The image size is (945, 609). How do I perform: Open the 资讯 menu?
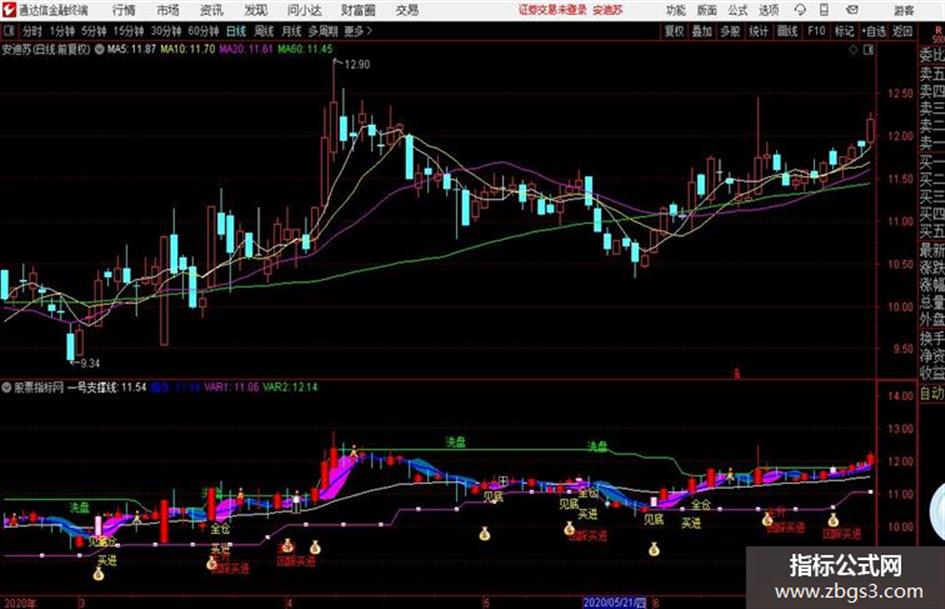pos(211,10)
